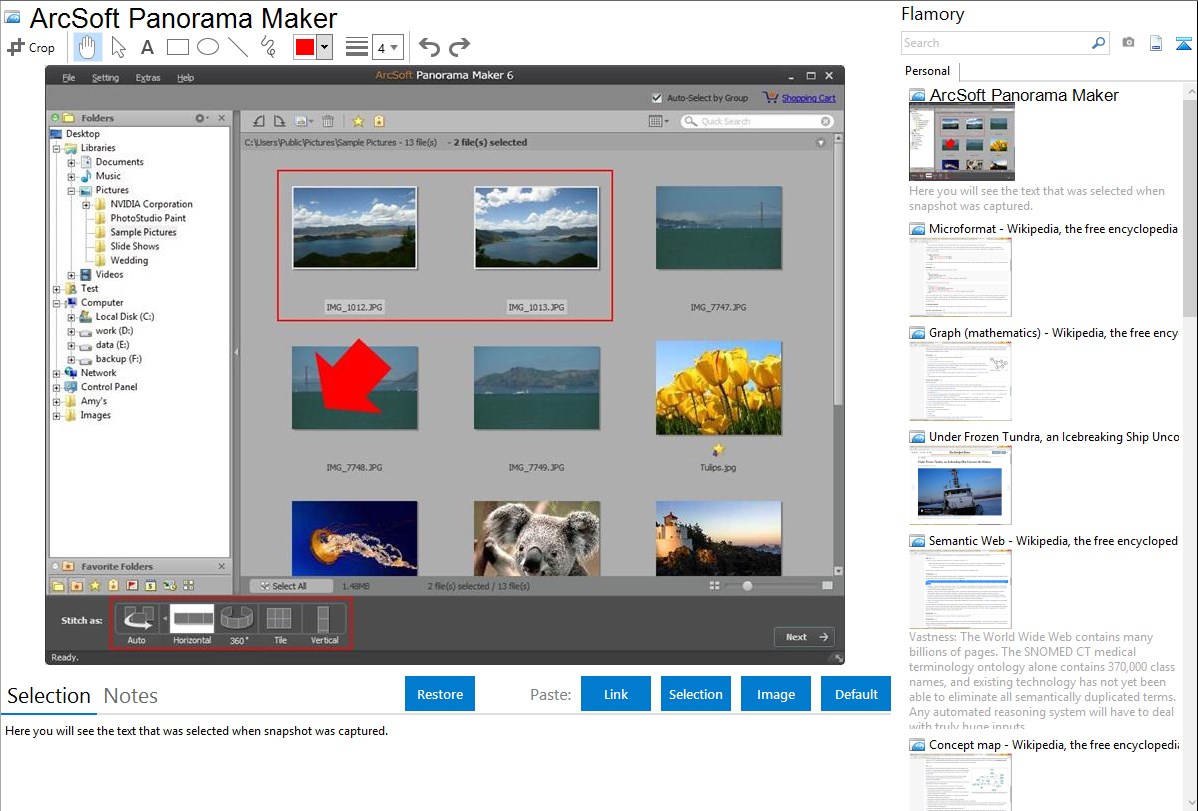The height and width of the screenshot is (811, 1198).
Task: Click the Restore button
Action: (440, 694)
